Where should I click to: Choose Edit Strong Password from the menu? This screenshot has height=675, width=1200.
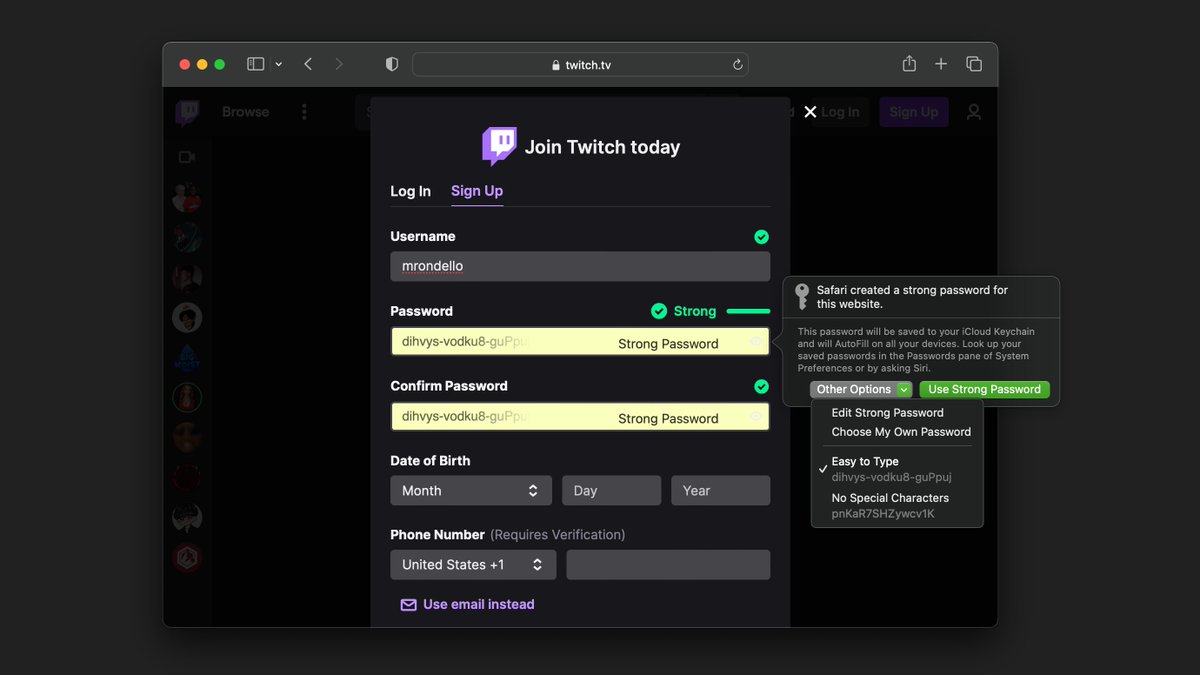[x=888, y=413]
